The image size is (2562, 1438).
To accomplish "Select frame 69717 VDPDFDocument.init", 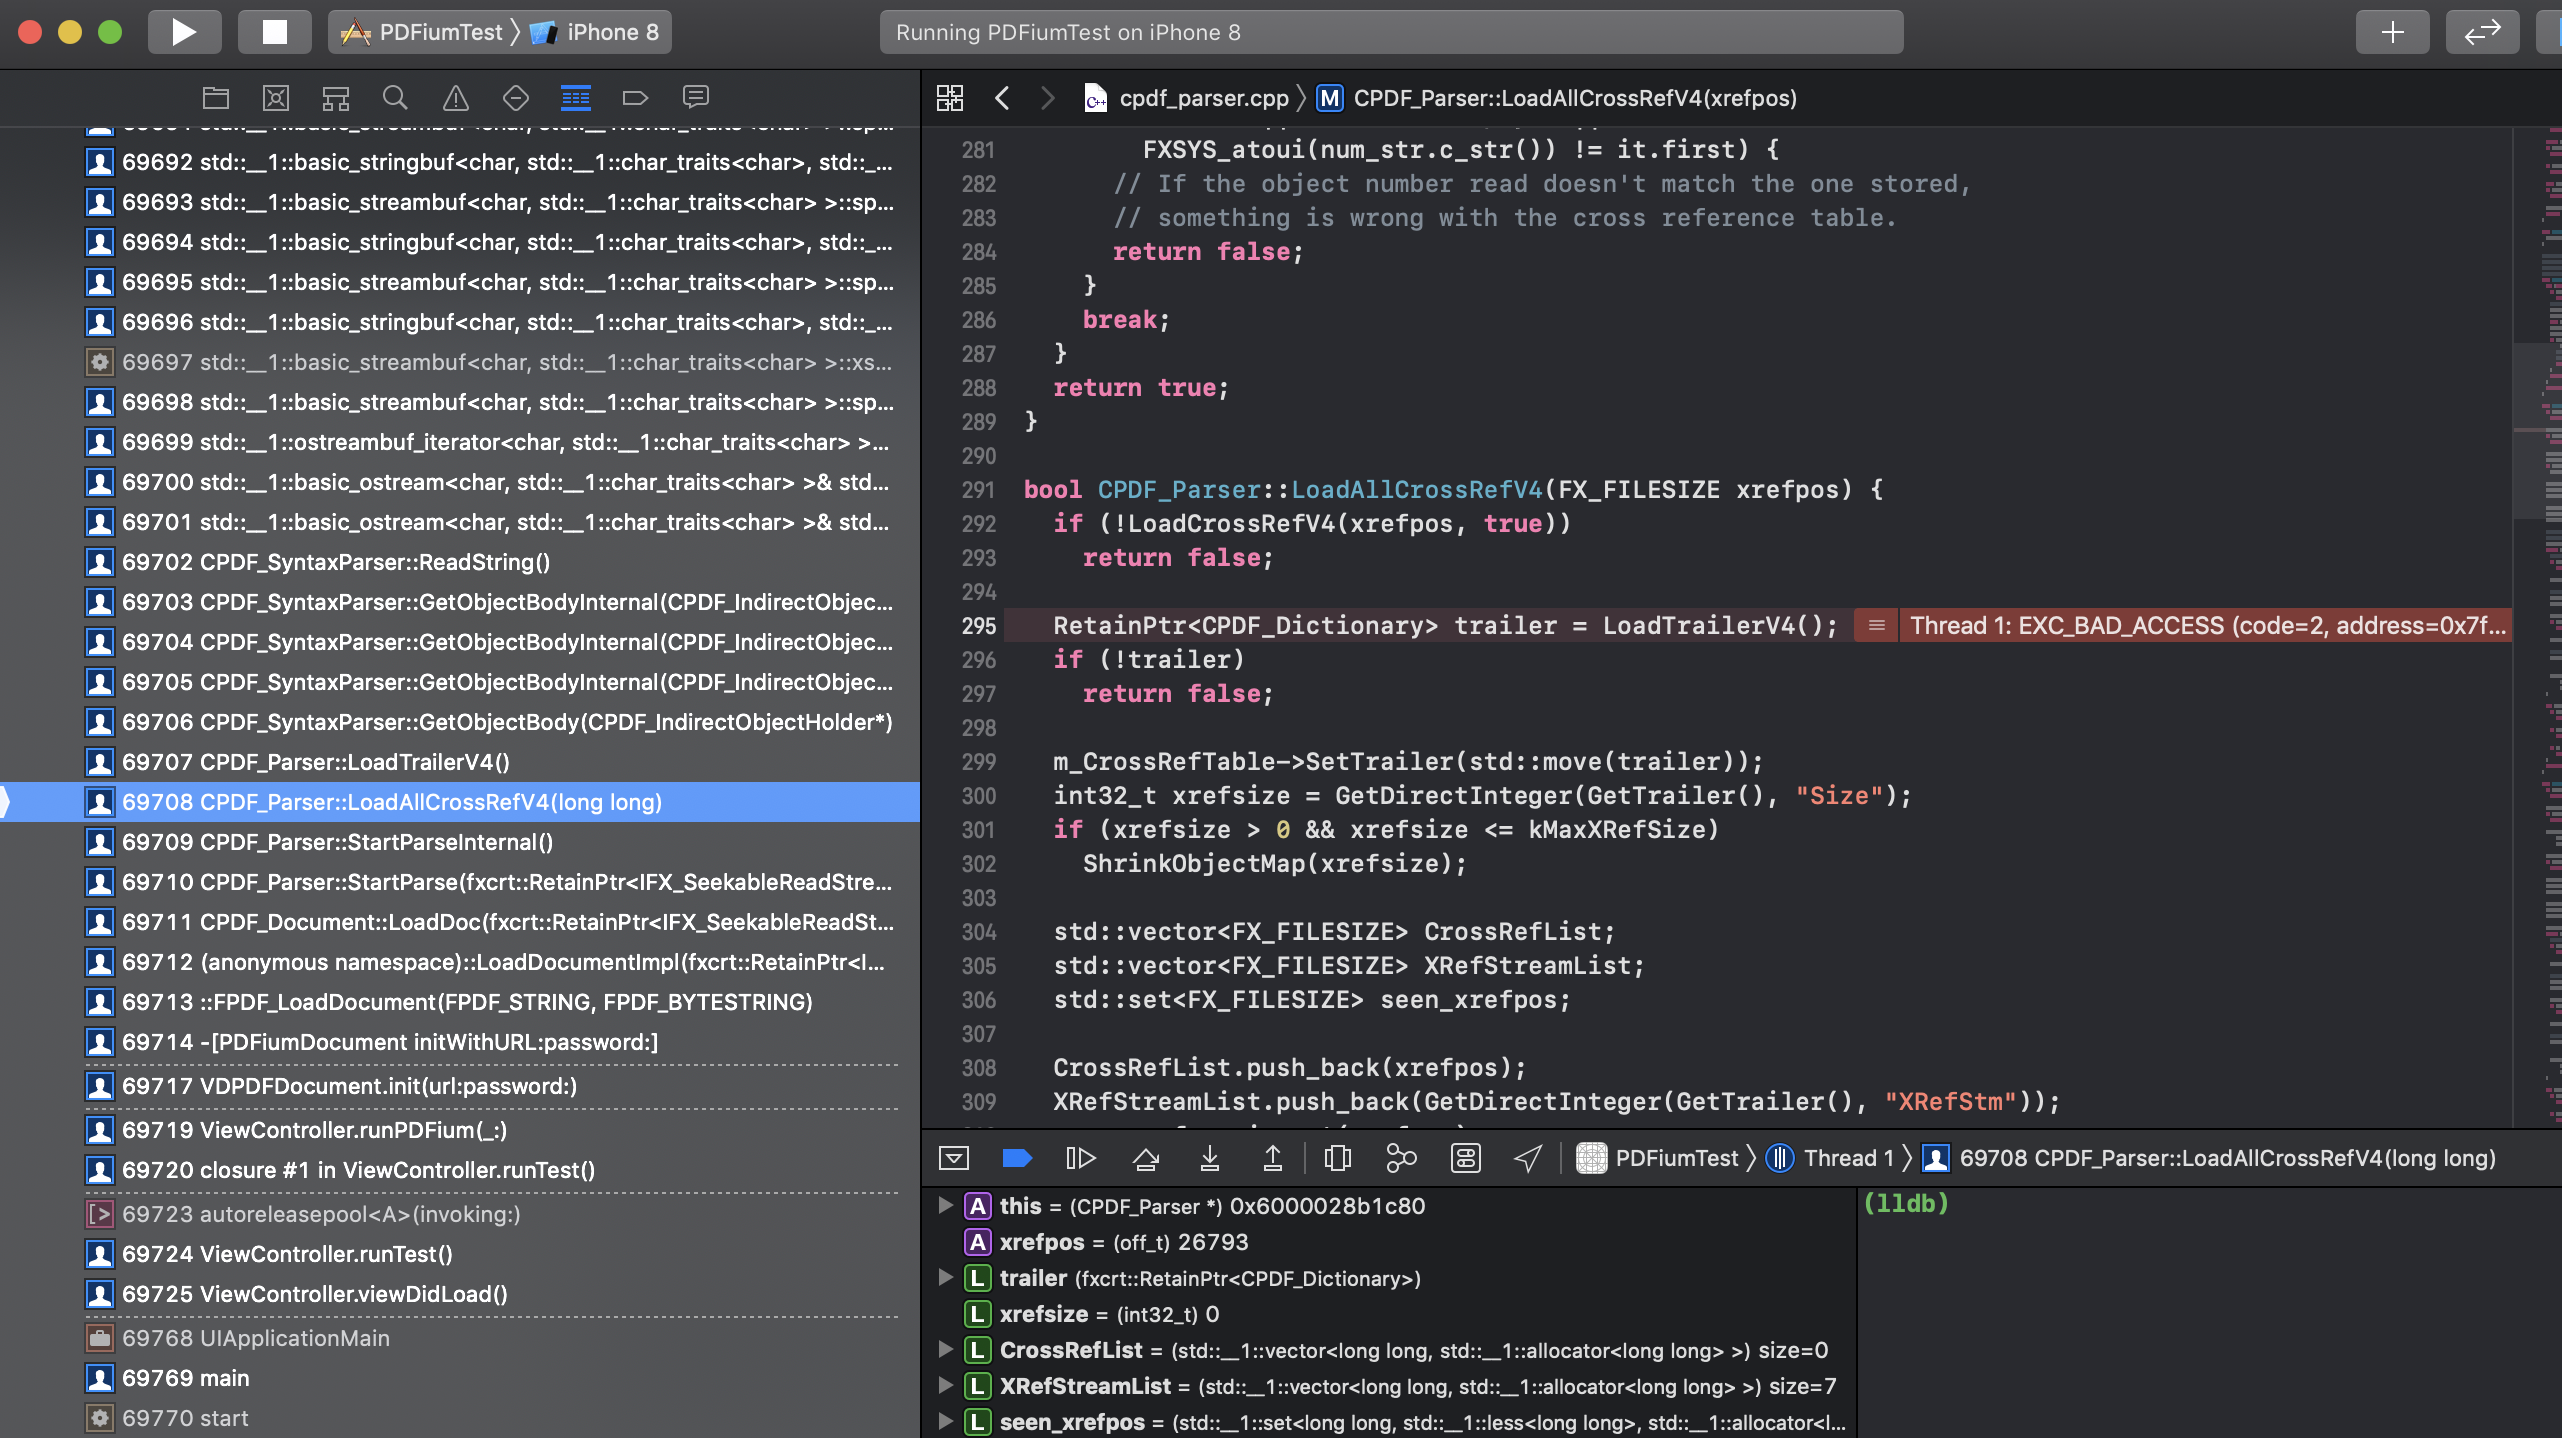I will pos(460,1086).
